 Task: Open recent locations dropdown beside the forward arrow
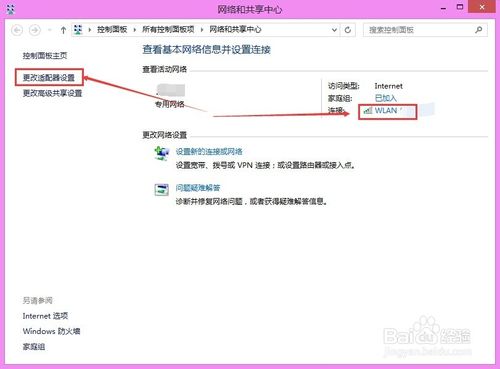pos(50,30)
